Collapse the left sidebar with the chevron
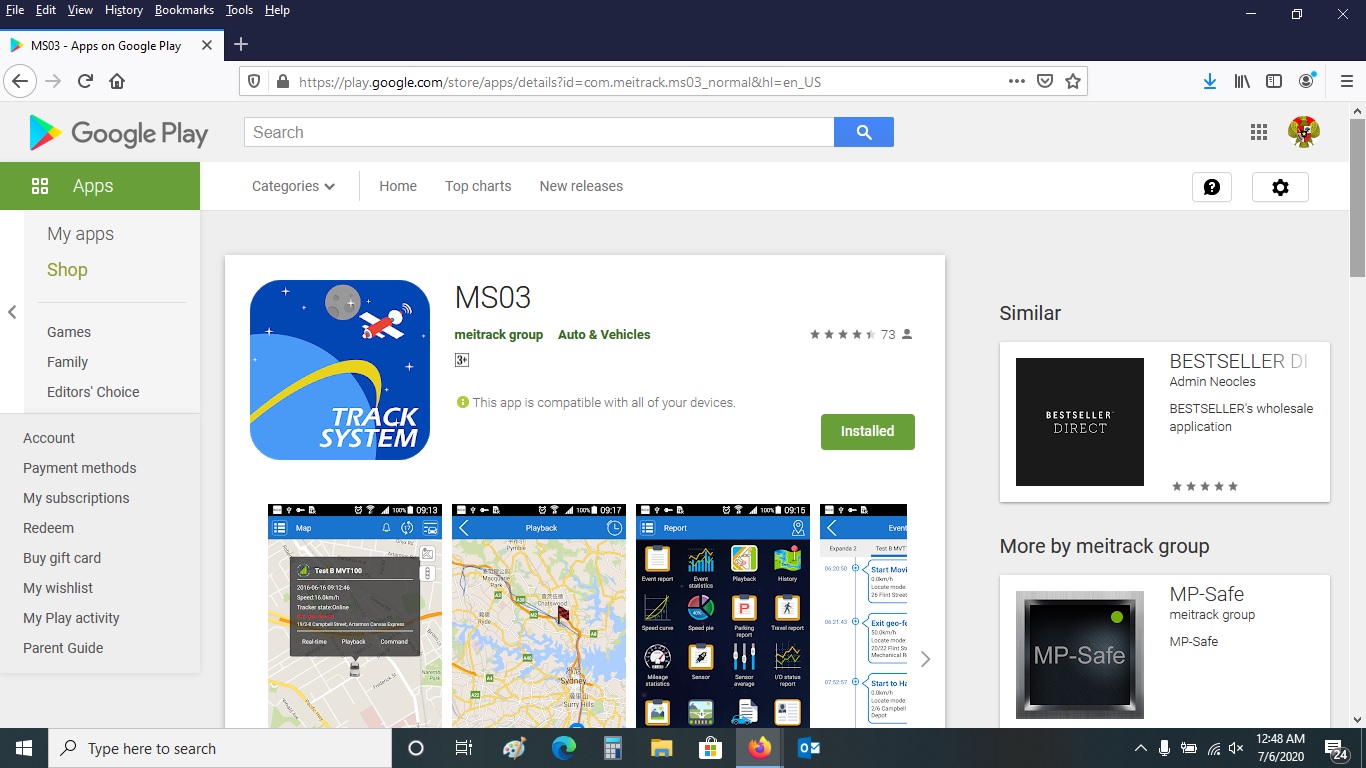The height and width of the screenshot is (768, 1366). [x=12, y=312]
